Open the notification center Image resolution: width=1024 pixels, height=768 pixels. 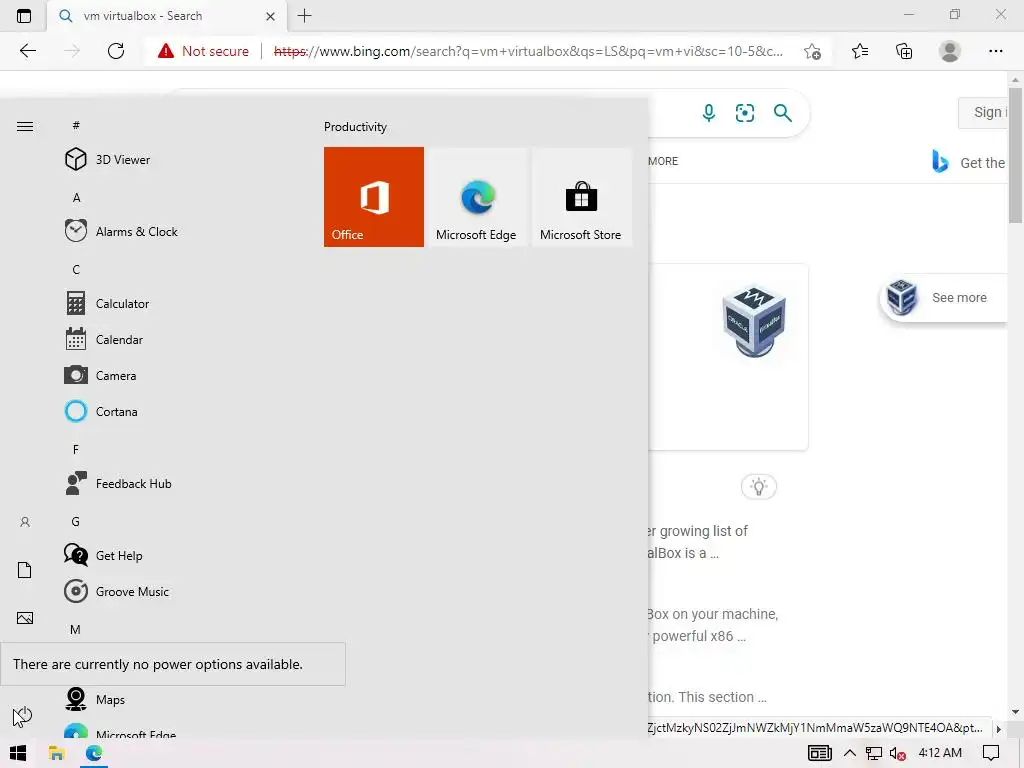[x=991, y=753]
